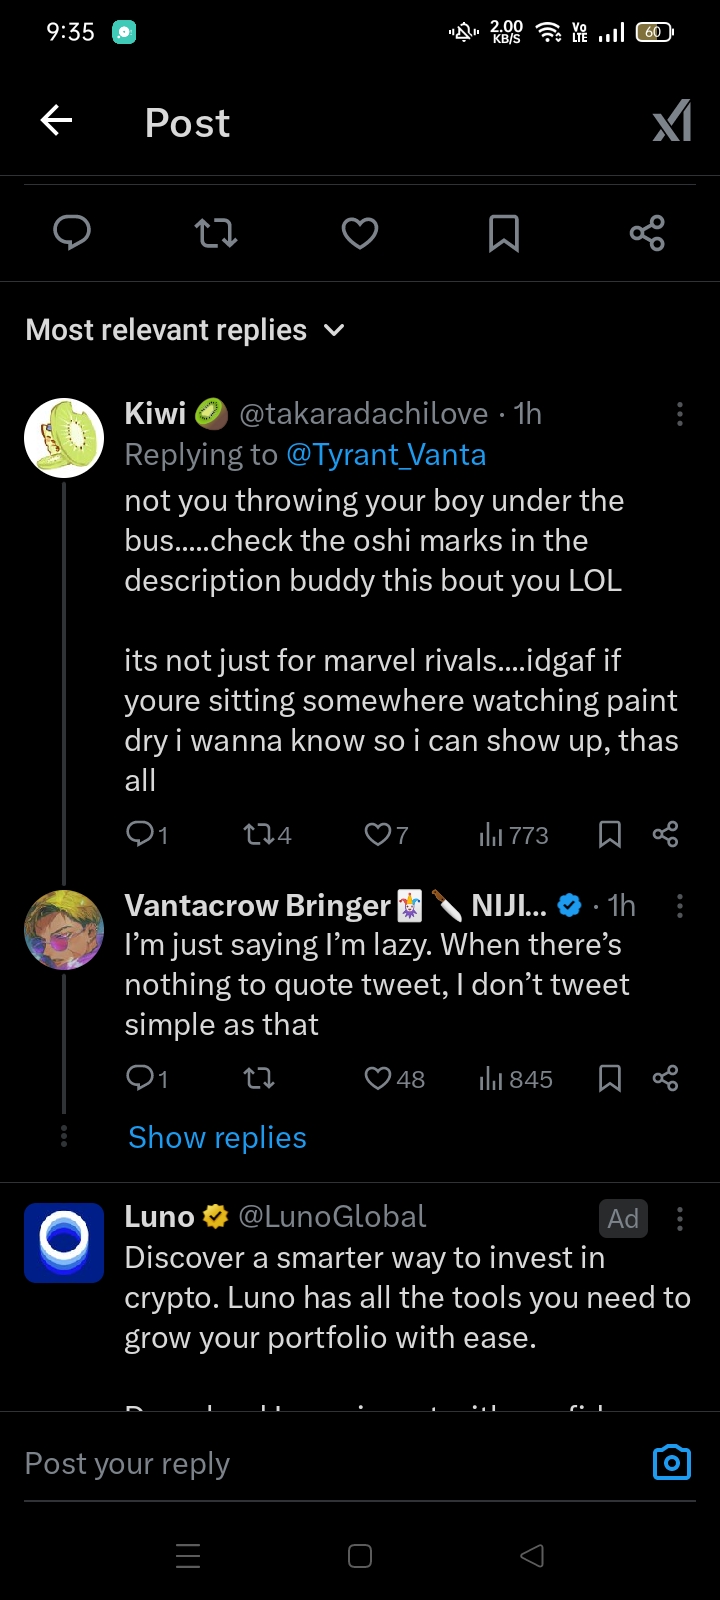Tap the back arrow in header

click(57, 122)
